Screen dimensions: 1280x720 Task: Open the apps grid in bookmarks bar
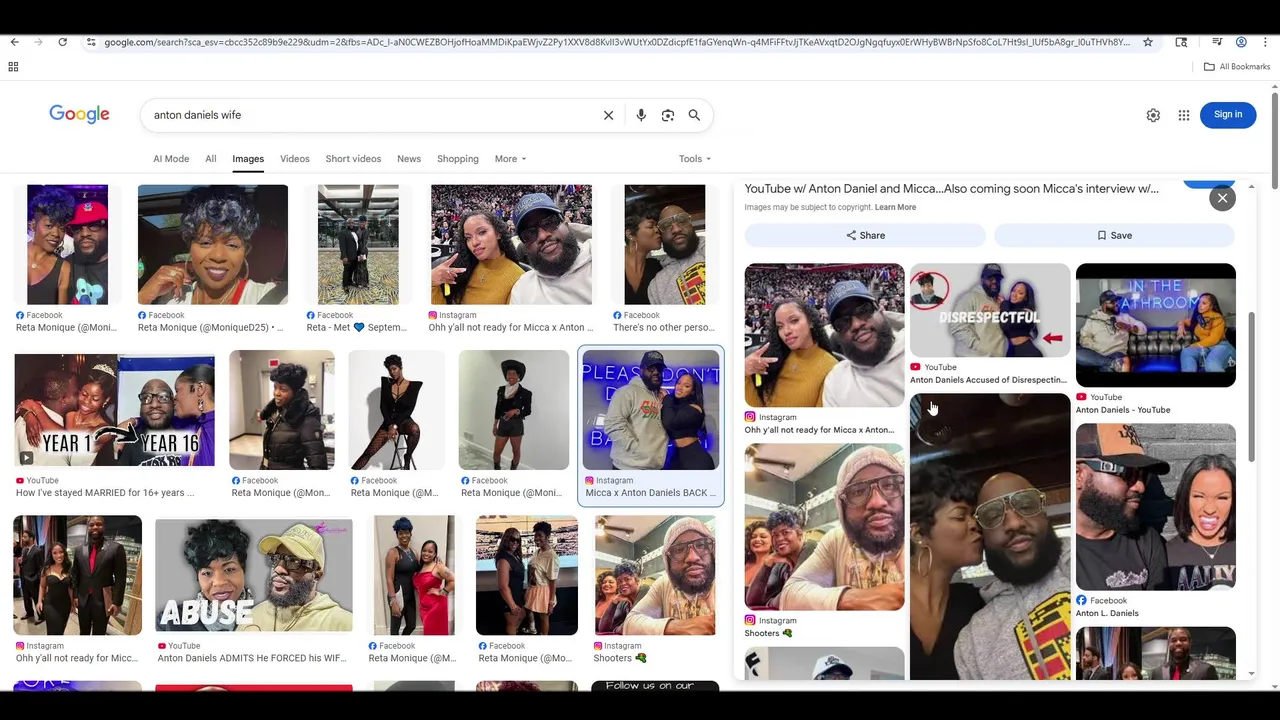coord(13,67)
